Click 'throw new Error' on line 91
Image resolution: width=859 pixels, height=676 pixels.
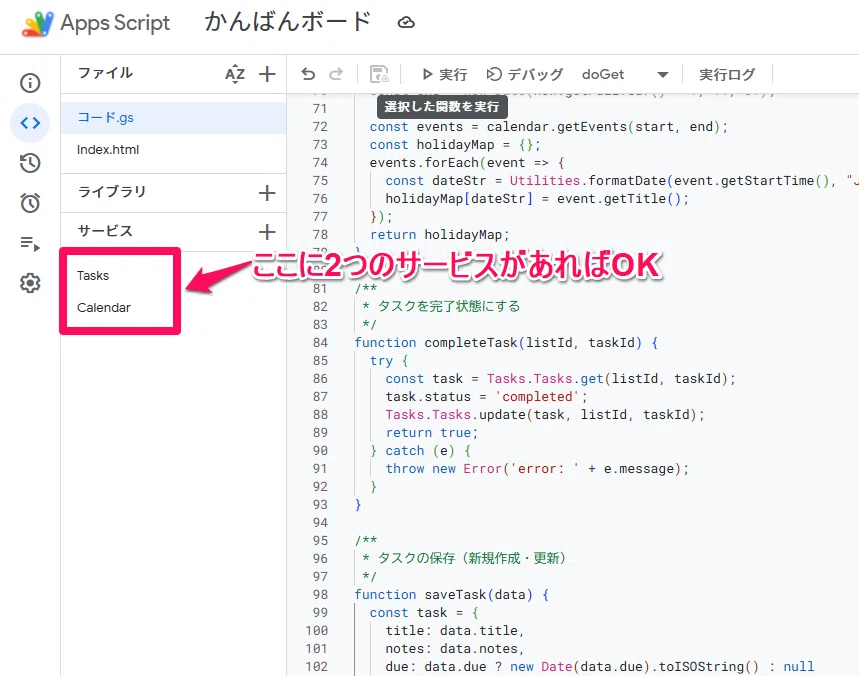444,469
